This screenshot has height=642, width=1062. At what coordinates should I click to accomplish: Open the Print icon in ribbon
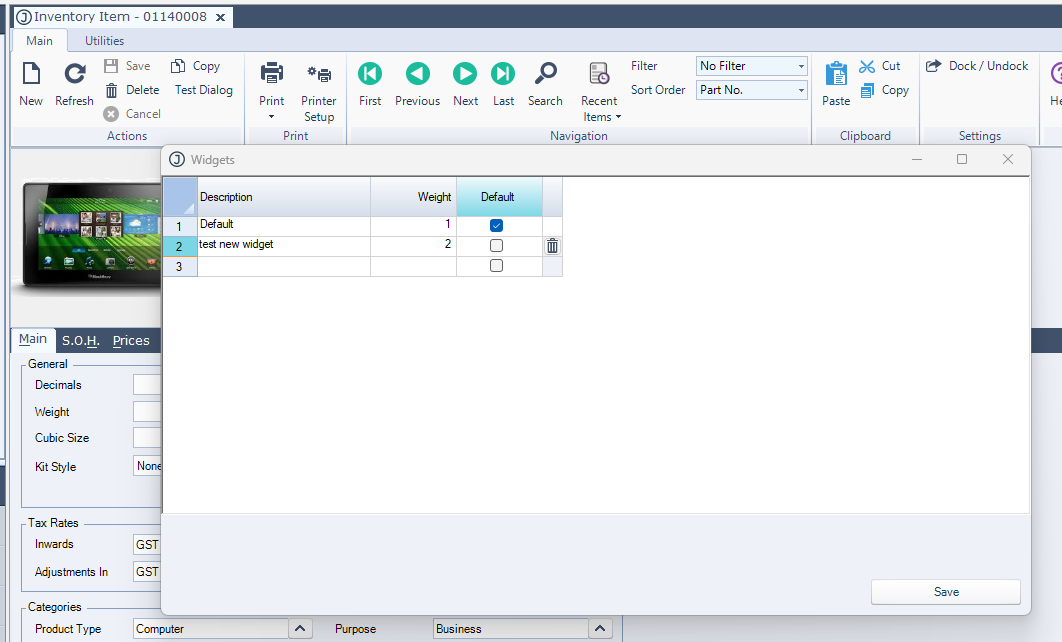point(271,75)
